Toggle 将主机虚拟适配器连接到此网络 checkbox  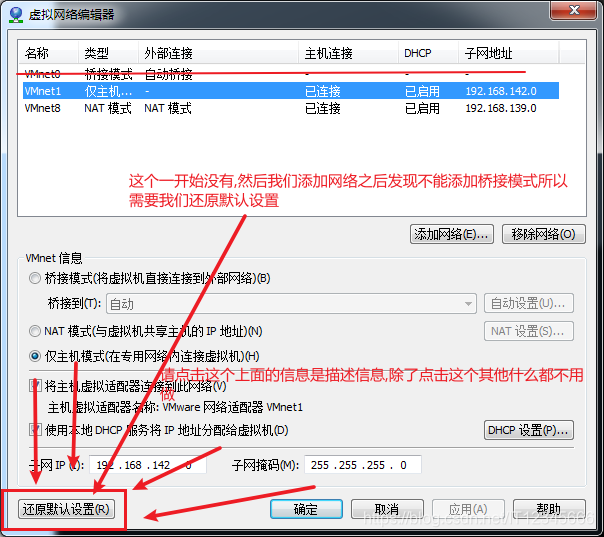point(35,386)
